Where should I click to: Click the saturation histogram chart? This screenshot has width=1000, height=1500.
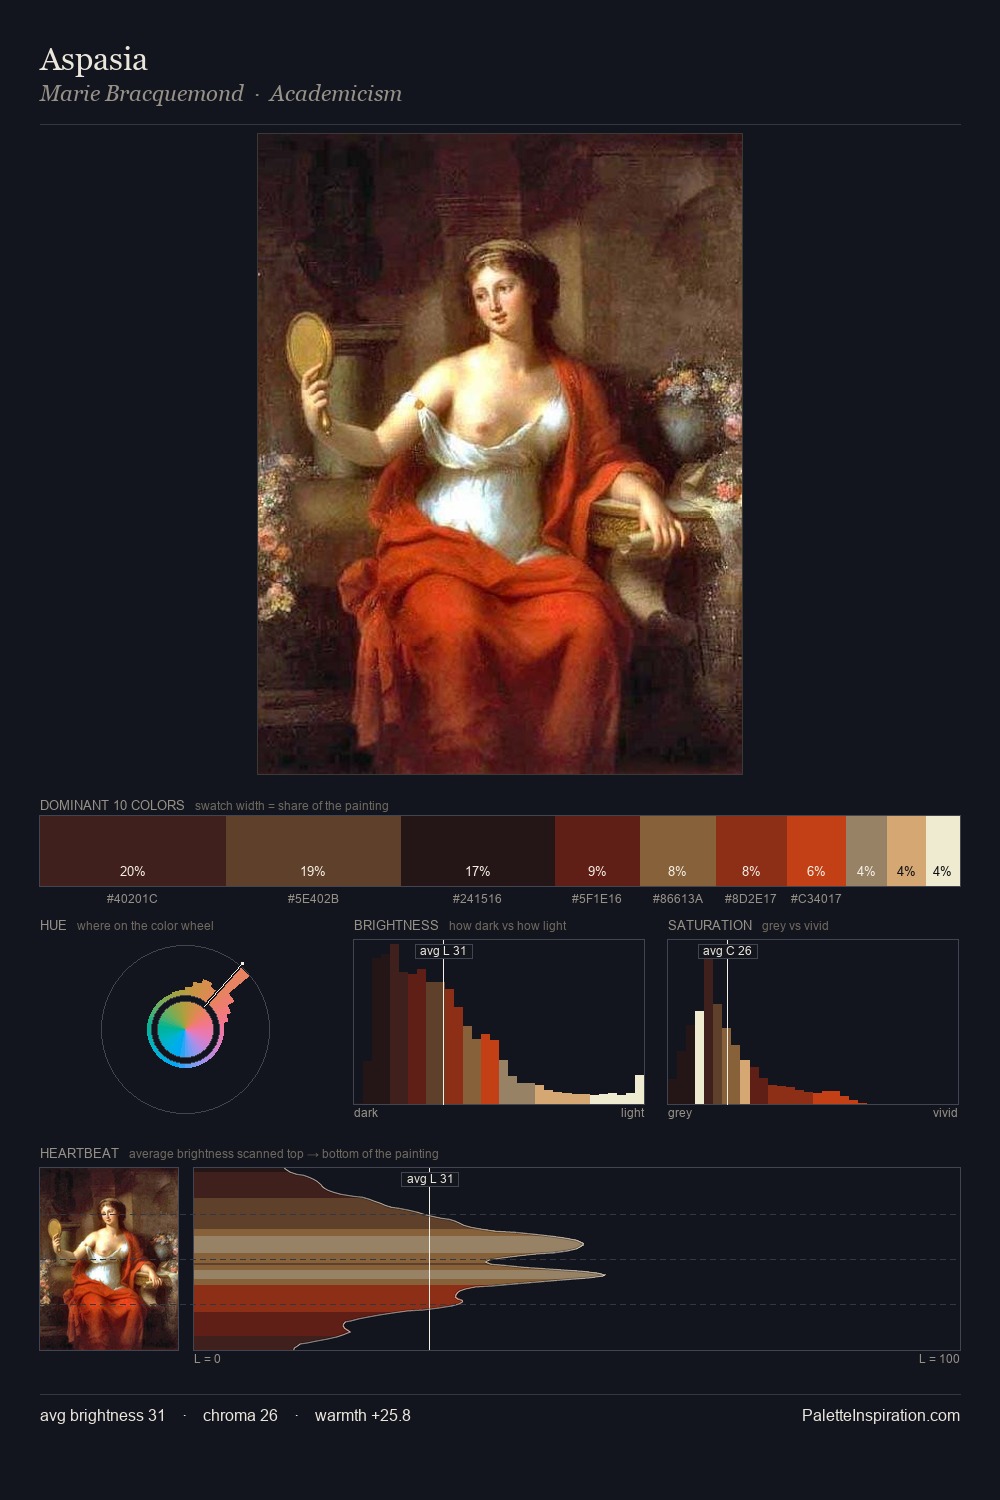[813, 1022]
